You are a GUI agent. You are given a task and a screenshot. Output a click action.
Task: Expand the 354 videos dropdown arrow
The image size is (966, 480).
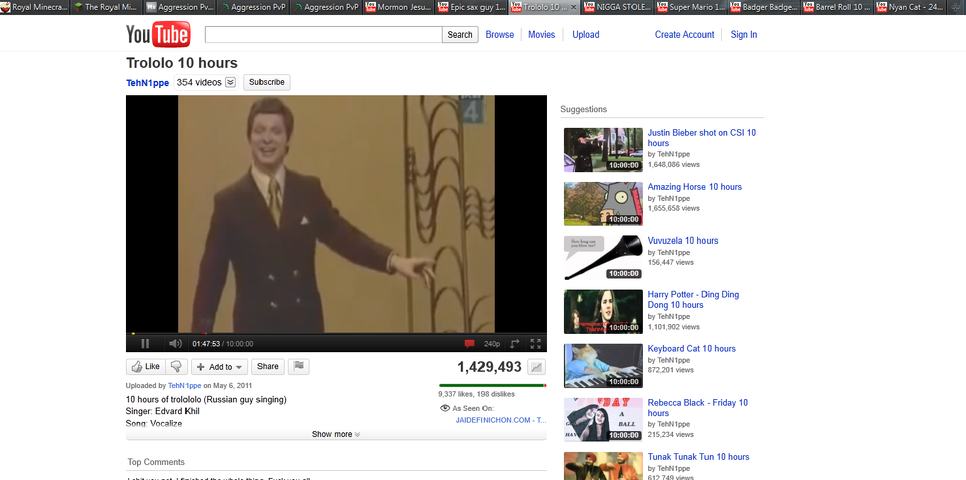tap(230, 82)
